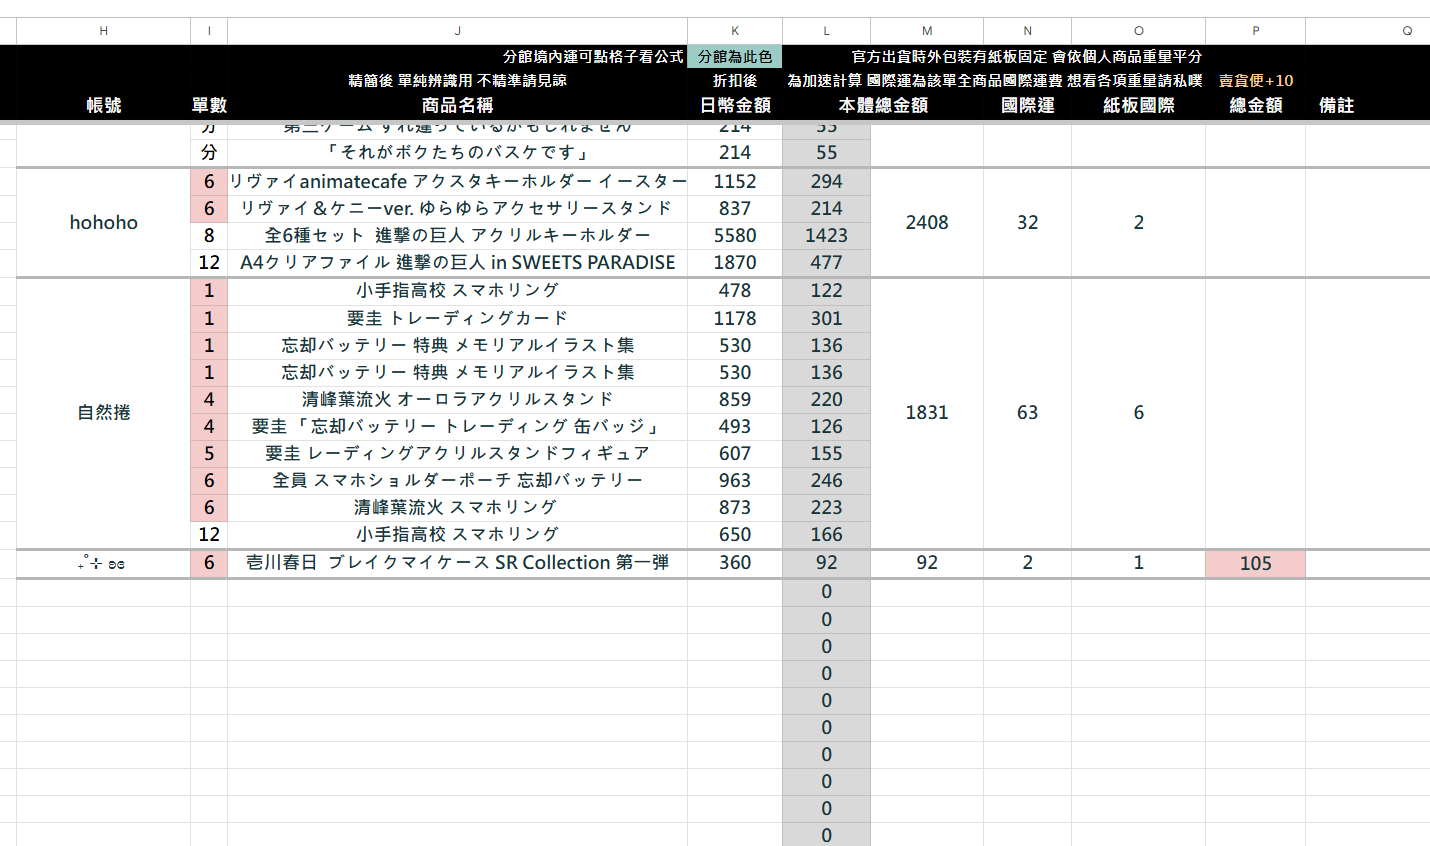Select the 要圭 忘却バッテリー 缶バッジ cell
This screenshot has width=1430, height=846.
tap(457, 426)
